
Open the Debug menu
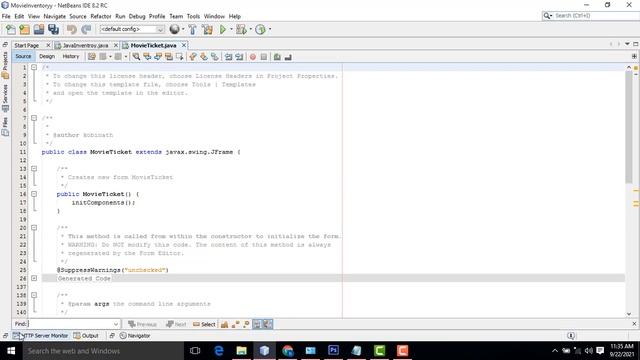pyautogui.click(x=137, y=16)
